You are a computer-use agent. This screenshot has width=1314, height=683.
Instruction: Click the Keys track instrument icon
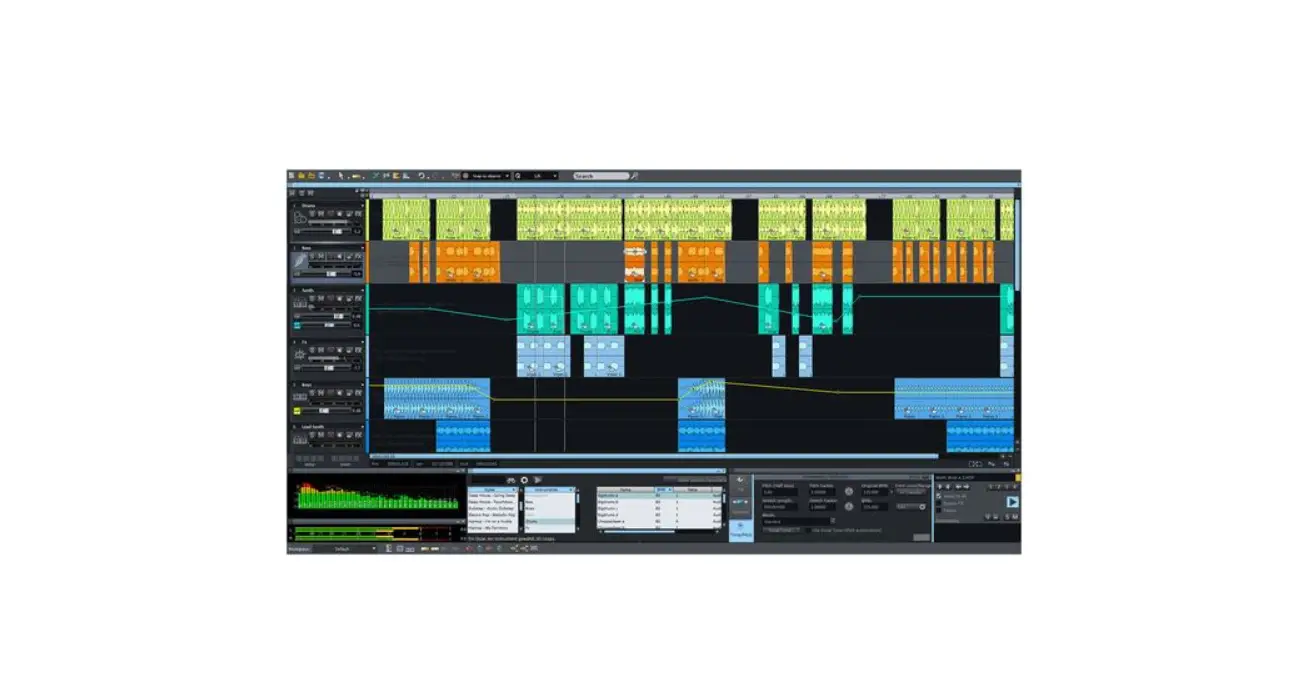[300, 397]
